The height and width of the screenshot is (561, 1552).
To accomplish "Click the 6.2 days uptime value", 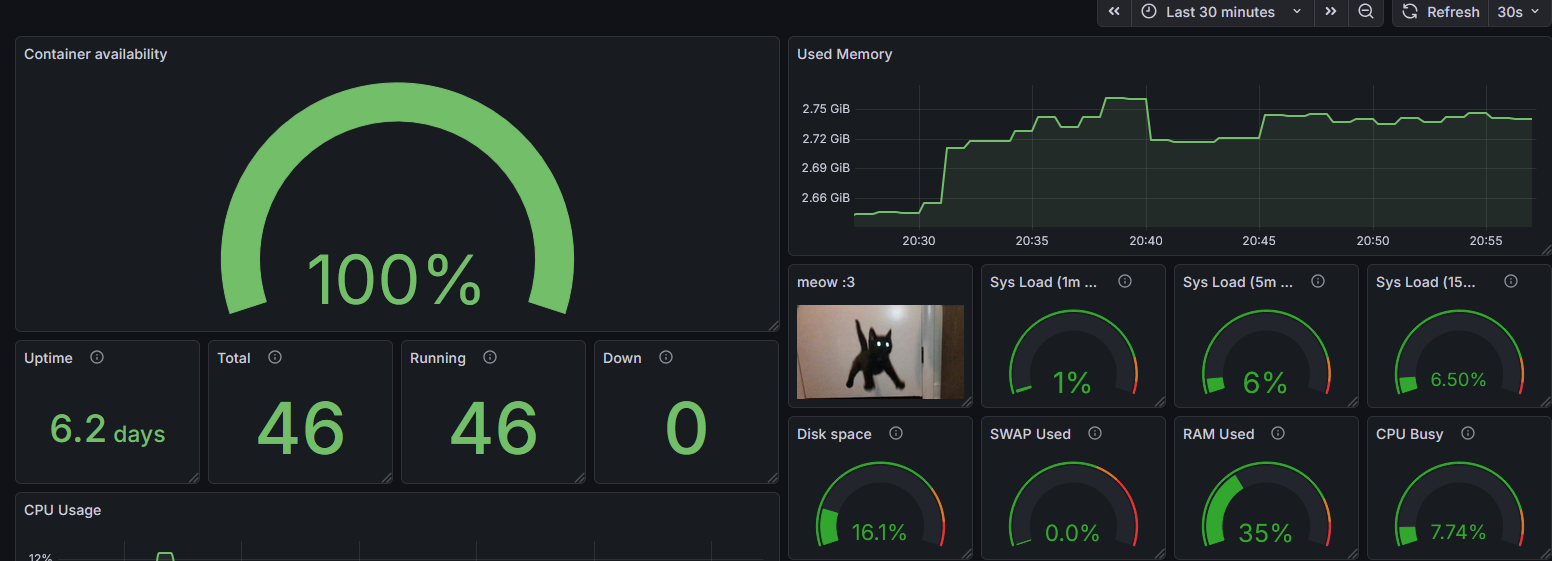I will (x=108, y=430).
